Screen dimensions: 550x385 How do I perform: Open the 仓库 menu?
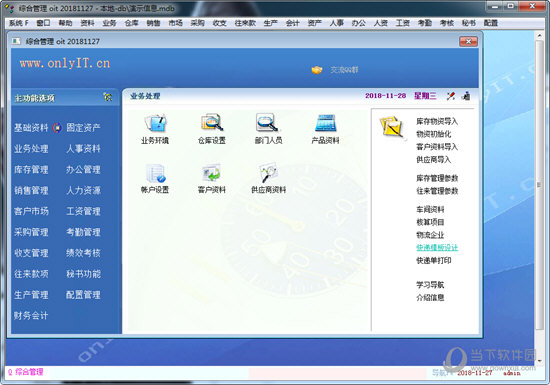(131, 23)
